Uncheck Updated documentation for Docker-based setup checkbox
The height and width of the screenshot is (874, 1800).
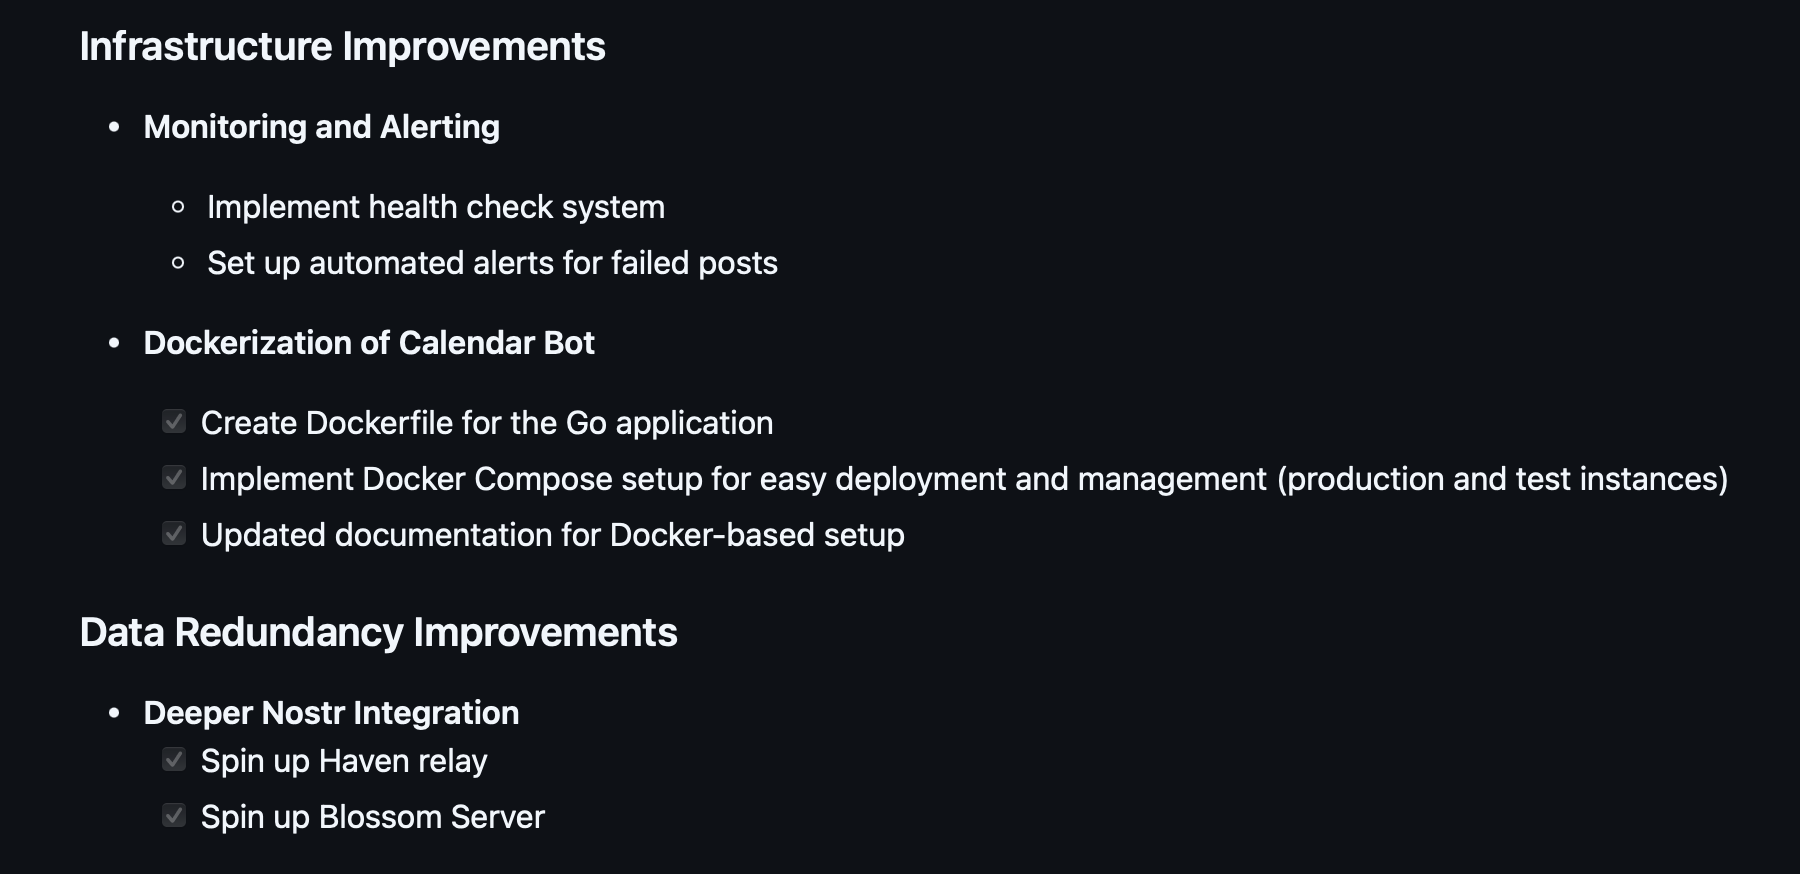[174, 534]
